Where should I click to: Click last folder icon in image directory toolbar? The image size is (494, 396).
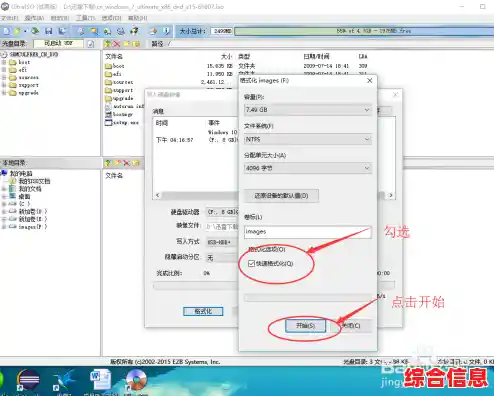click(x=136, y=44)
